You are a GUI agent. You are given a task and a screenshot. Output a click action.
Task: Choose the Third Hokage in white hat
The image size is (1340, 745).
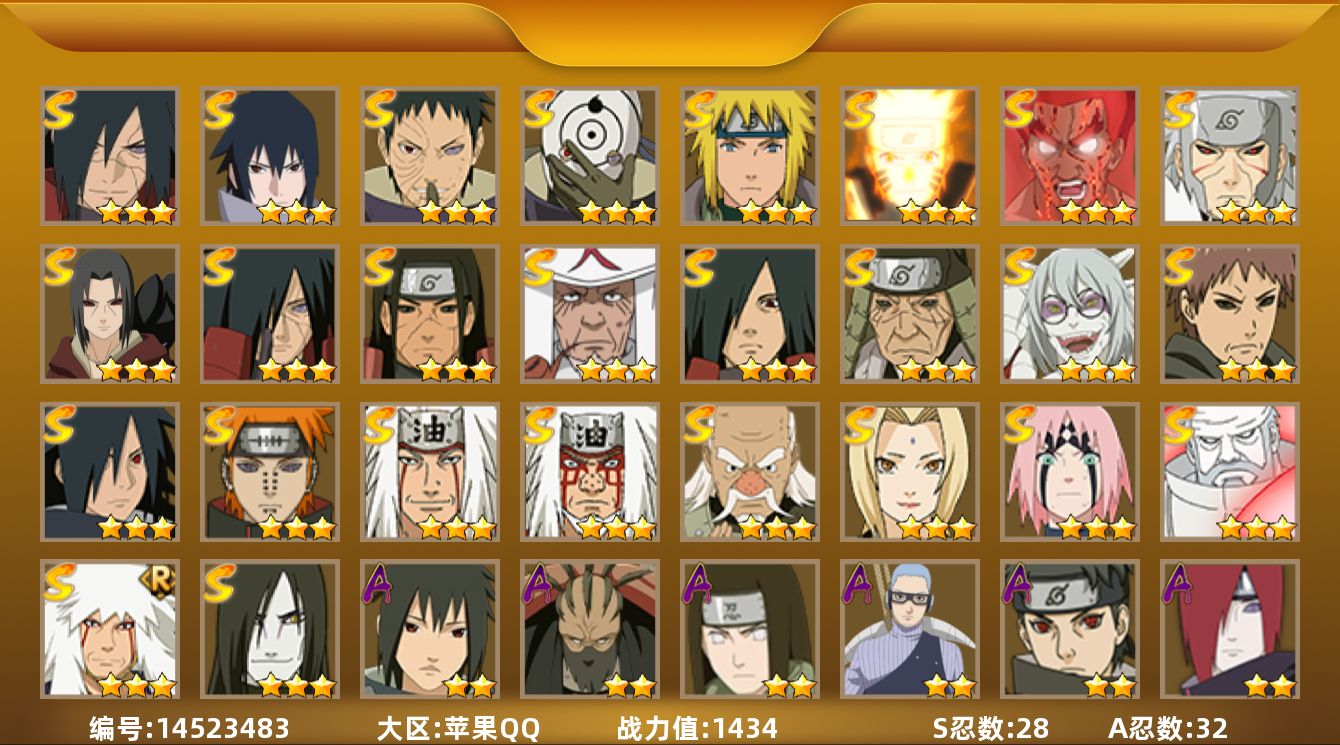pos(590,314)
